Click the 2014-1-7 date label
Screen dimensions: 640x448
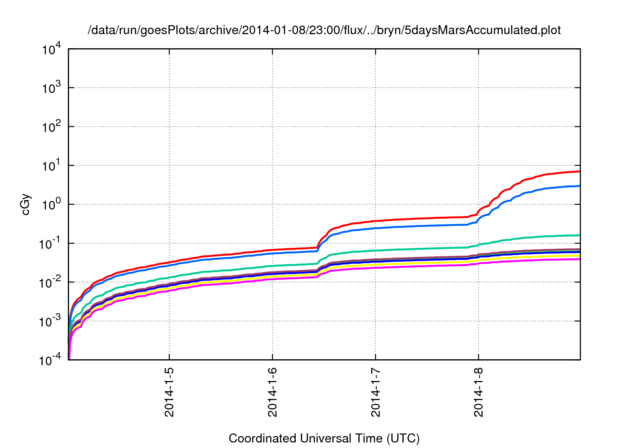pyautogui.click(x=376, y=392)
